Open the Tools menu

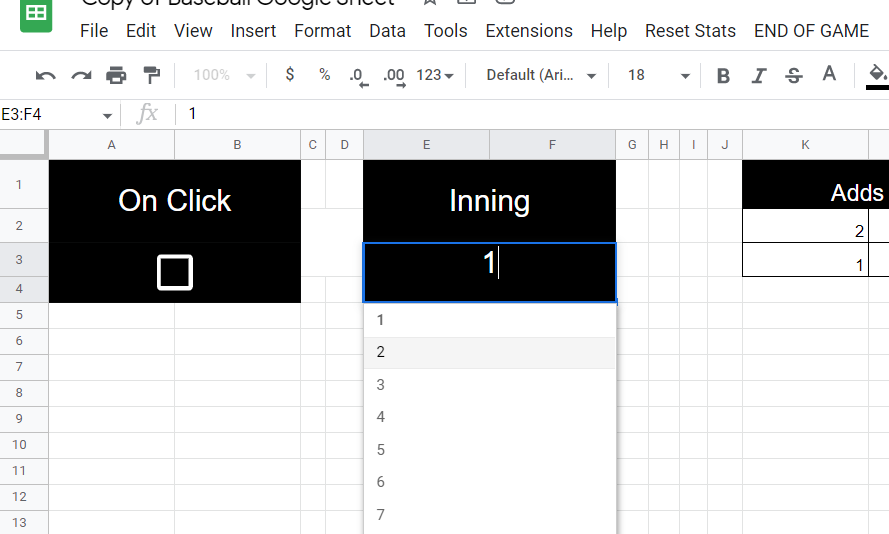click(x=446, y=31)
